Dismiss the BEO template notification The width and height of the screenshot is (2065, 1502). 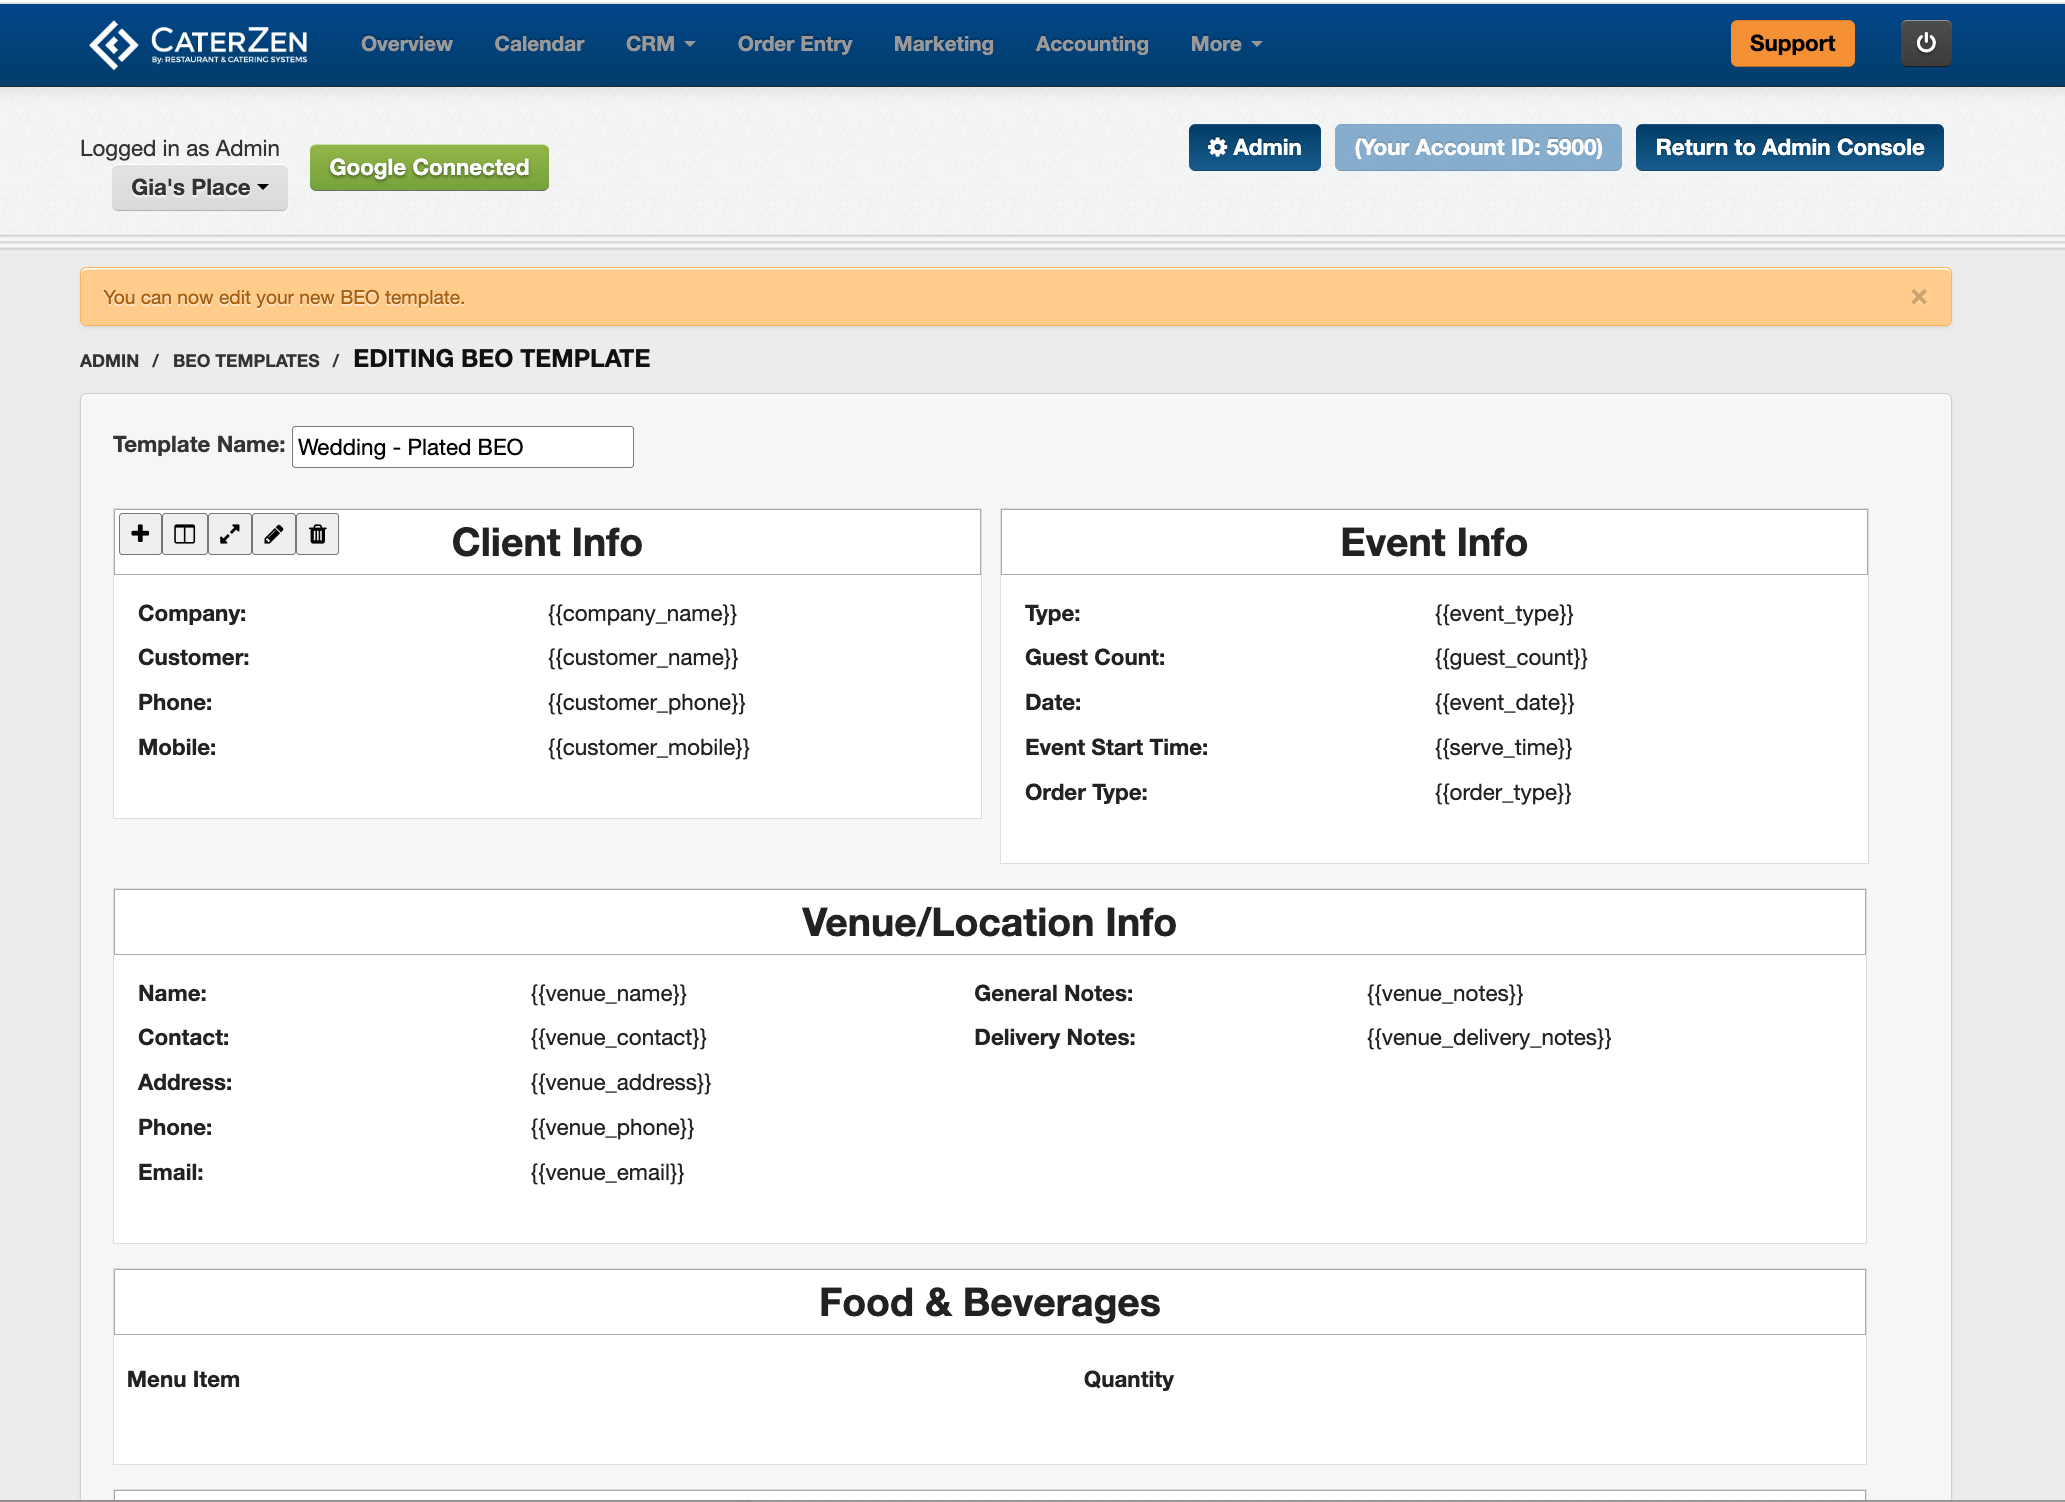click(x=1918, y=297)
